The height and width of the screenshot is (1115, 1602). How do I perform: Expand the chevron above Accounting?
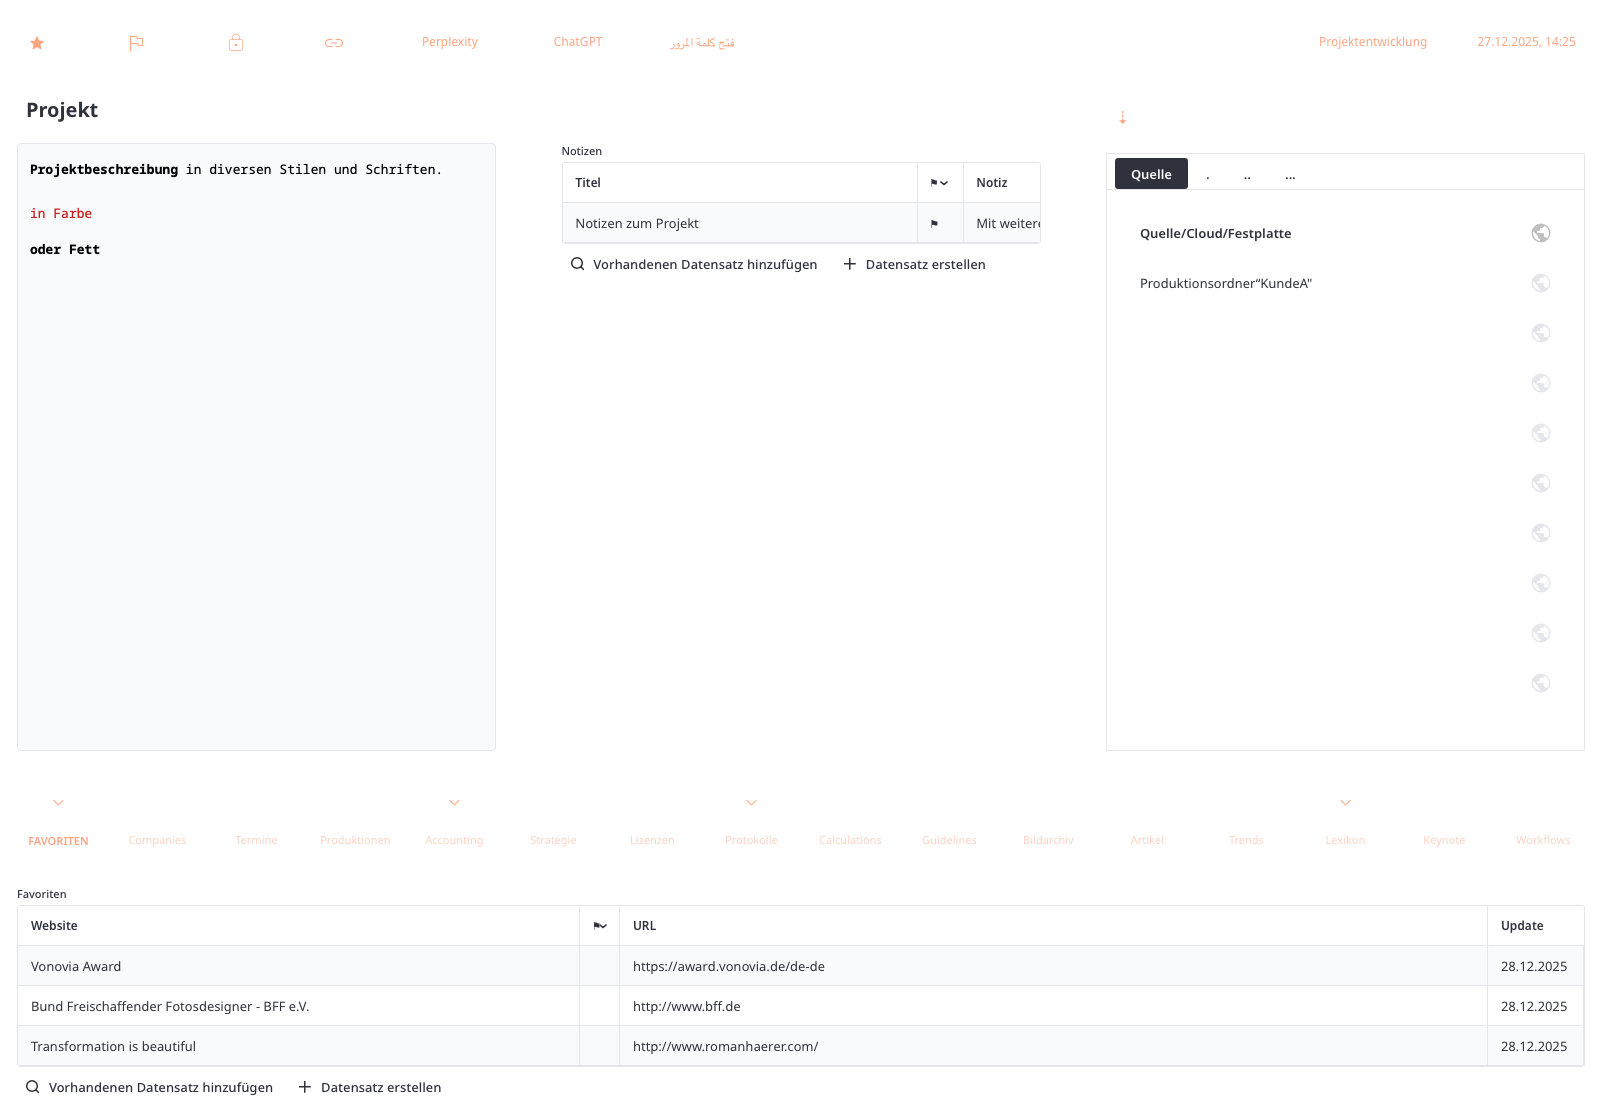tap(454, 803)
